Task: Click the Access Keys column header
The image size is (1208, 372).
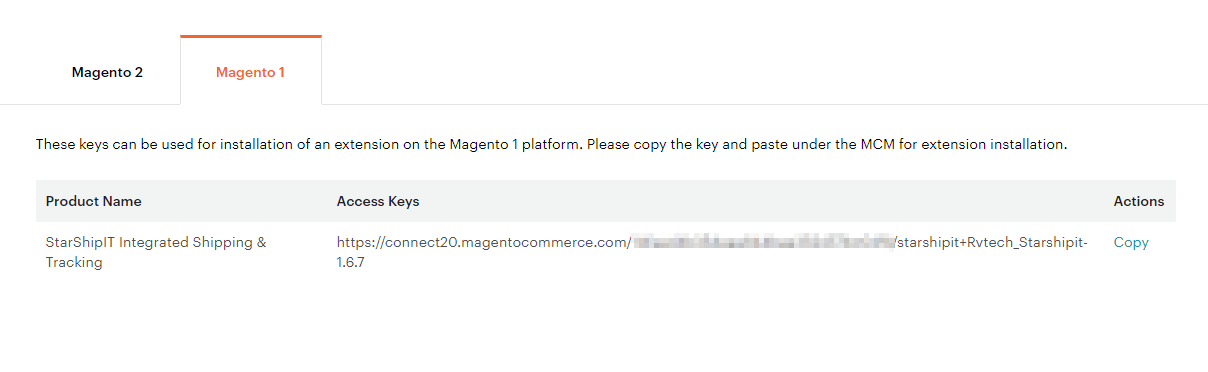Action: (x=378, y=201)
